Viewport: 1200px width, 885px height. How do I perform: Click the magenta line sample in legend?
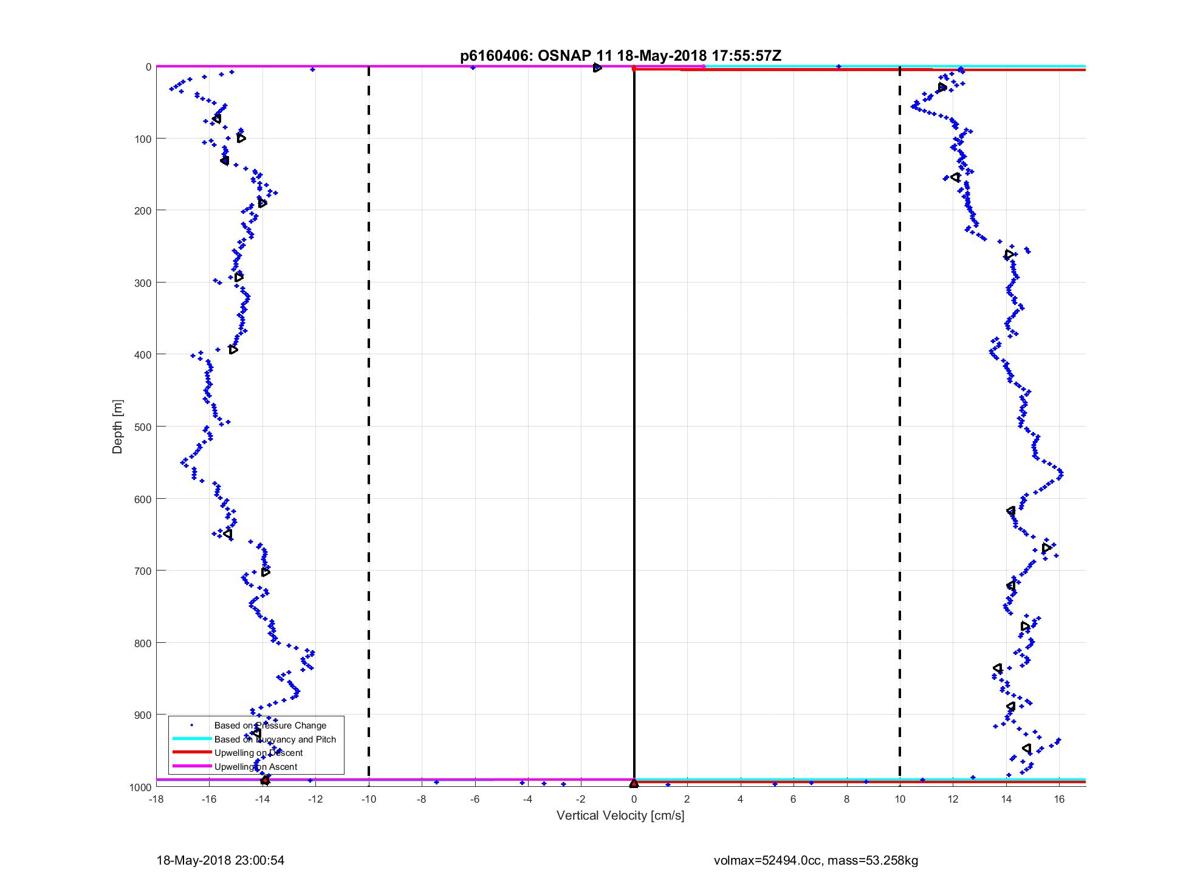click(x=191, y=766)
